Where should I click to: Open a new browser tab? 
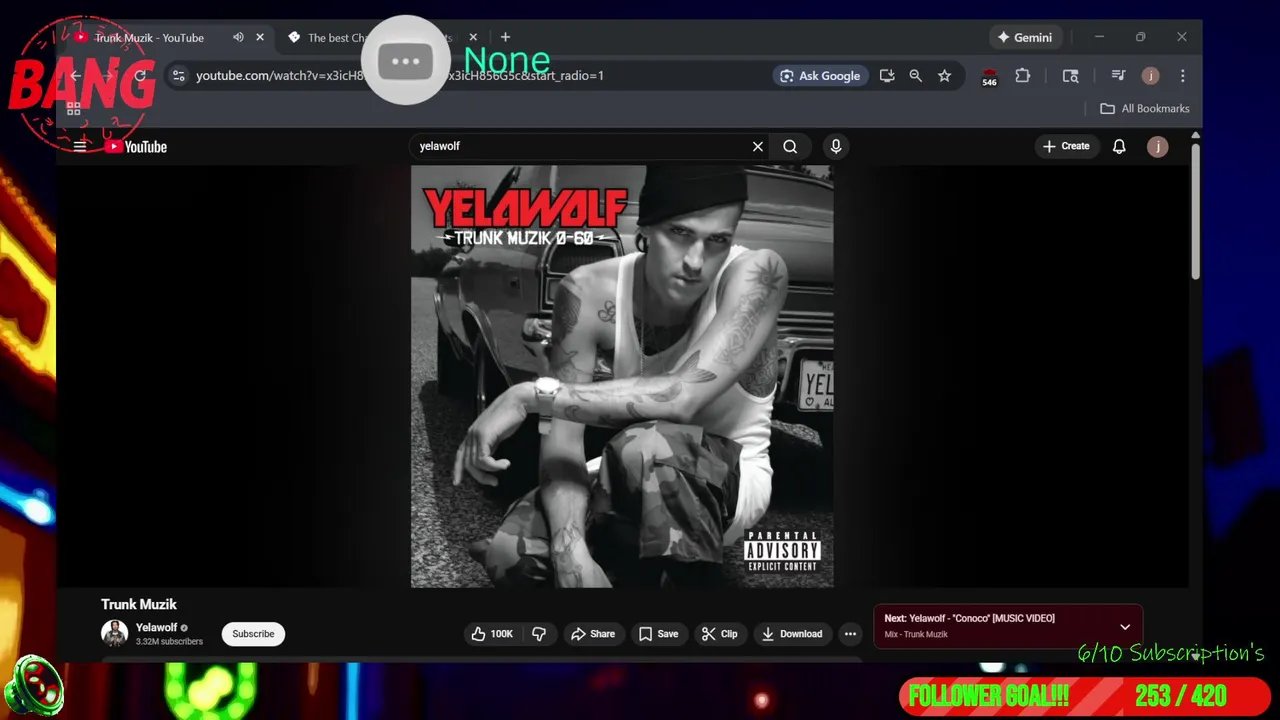[x=505, y=38]
